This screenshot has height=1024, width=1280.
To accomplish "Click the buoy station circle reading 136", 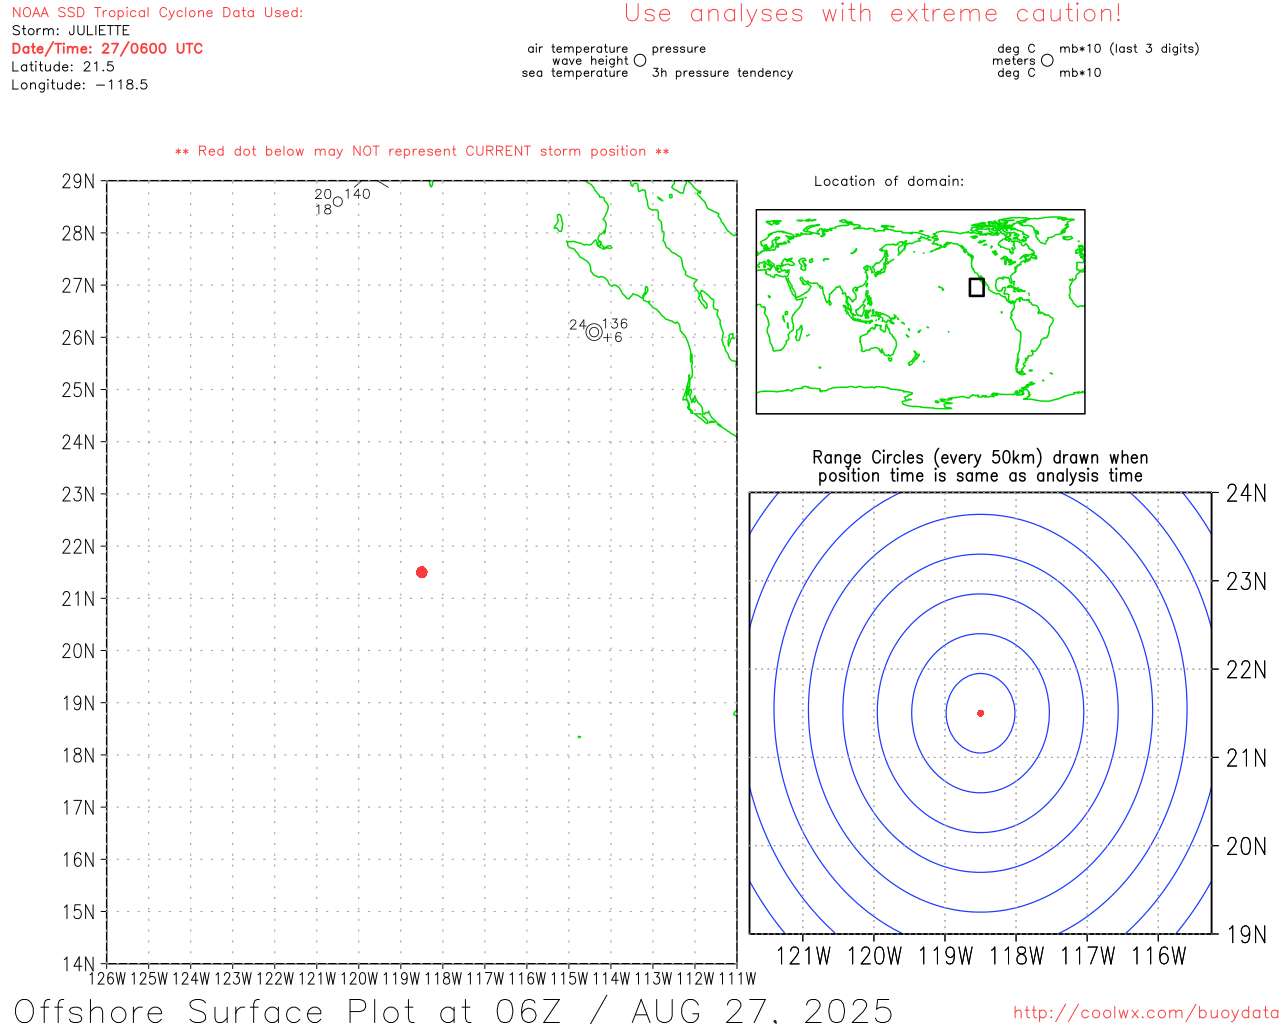I will pos(594,332).
